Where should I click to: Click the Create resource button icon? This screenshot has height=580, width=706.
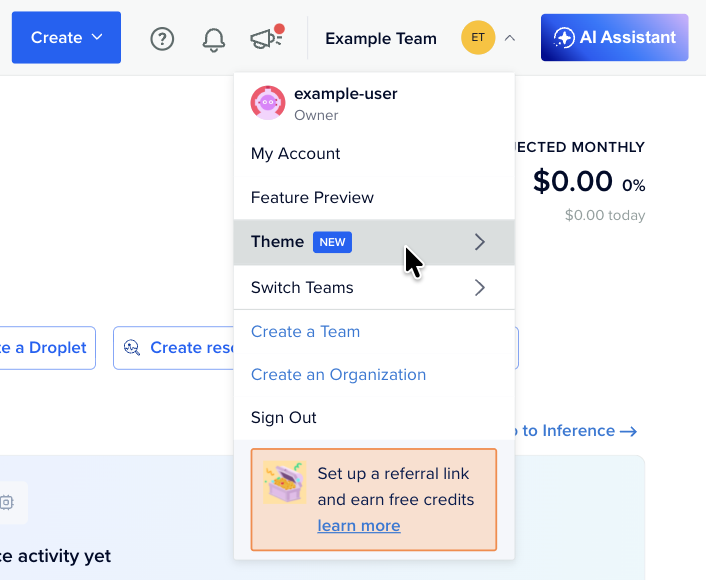[132, 348]
